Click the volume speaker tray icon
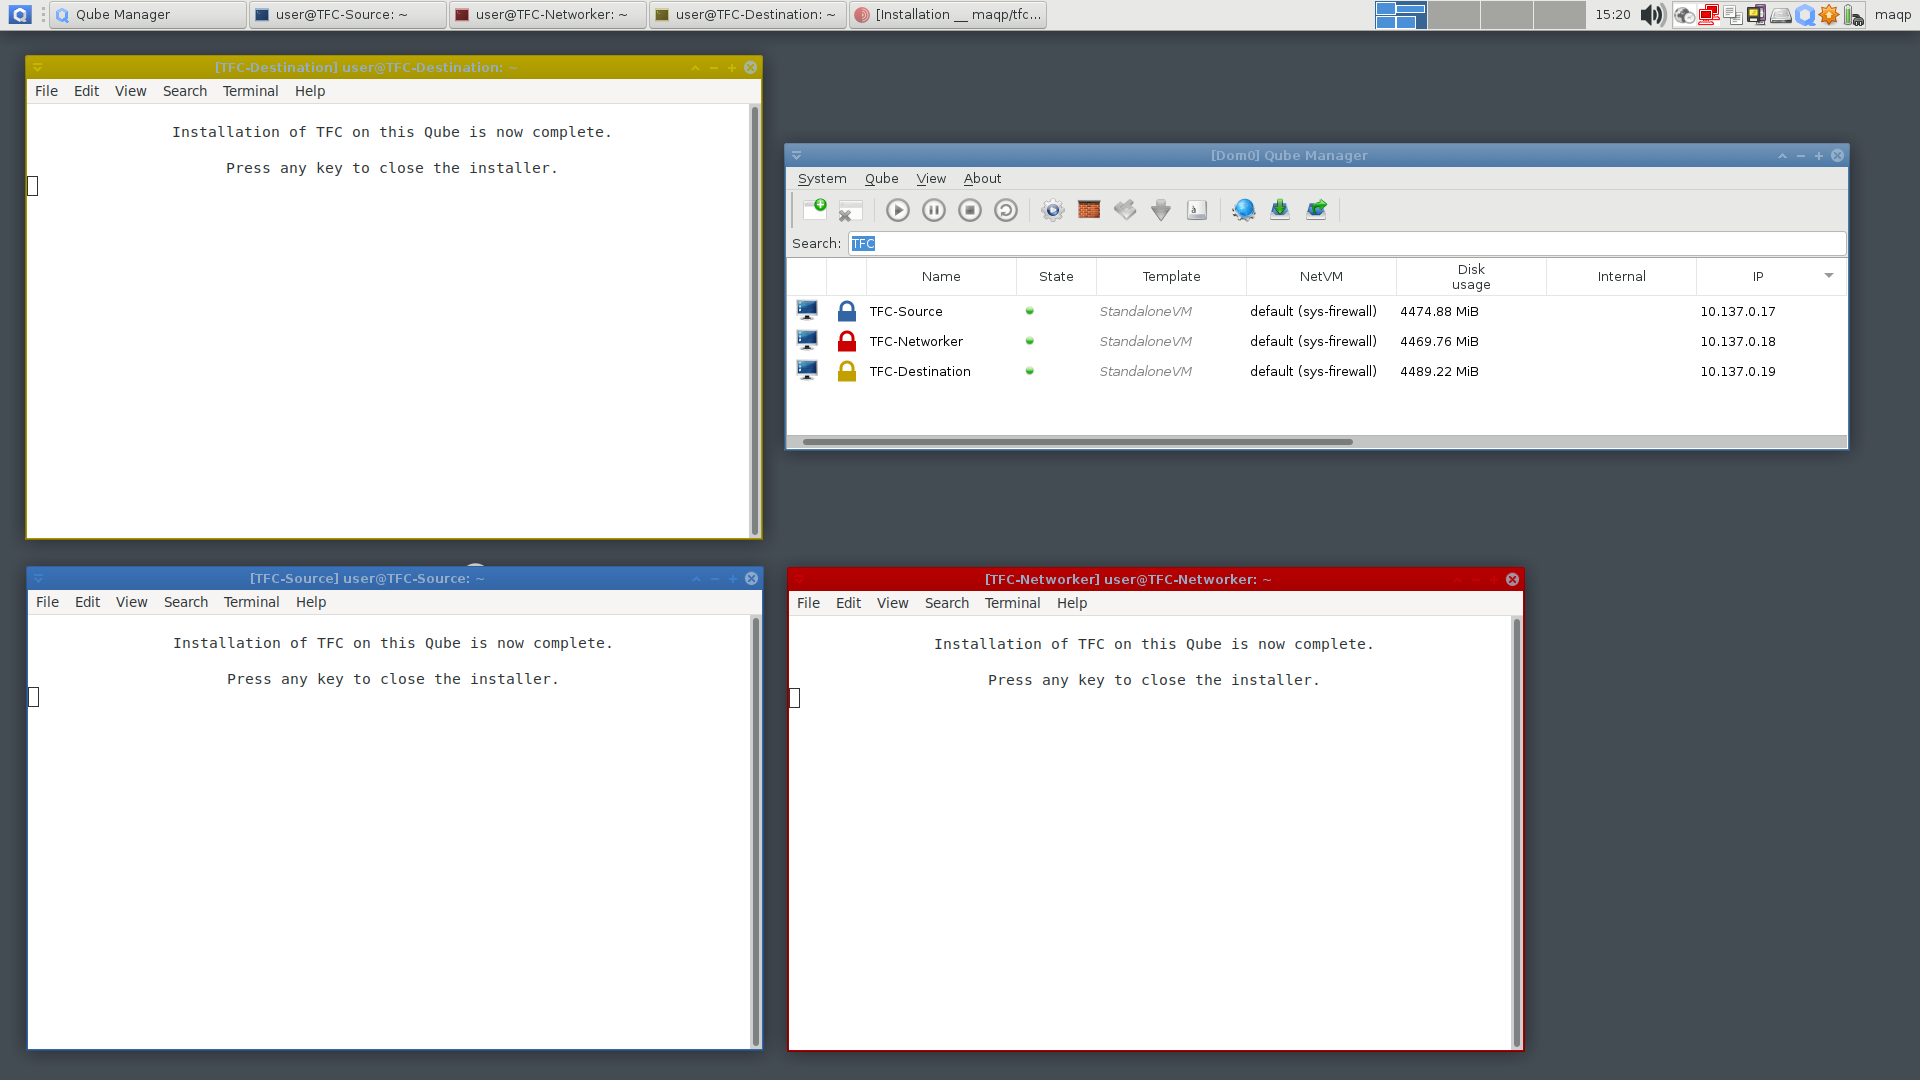This screenshot has height=1080, width=1920. click(x=1652, y=14)
